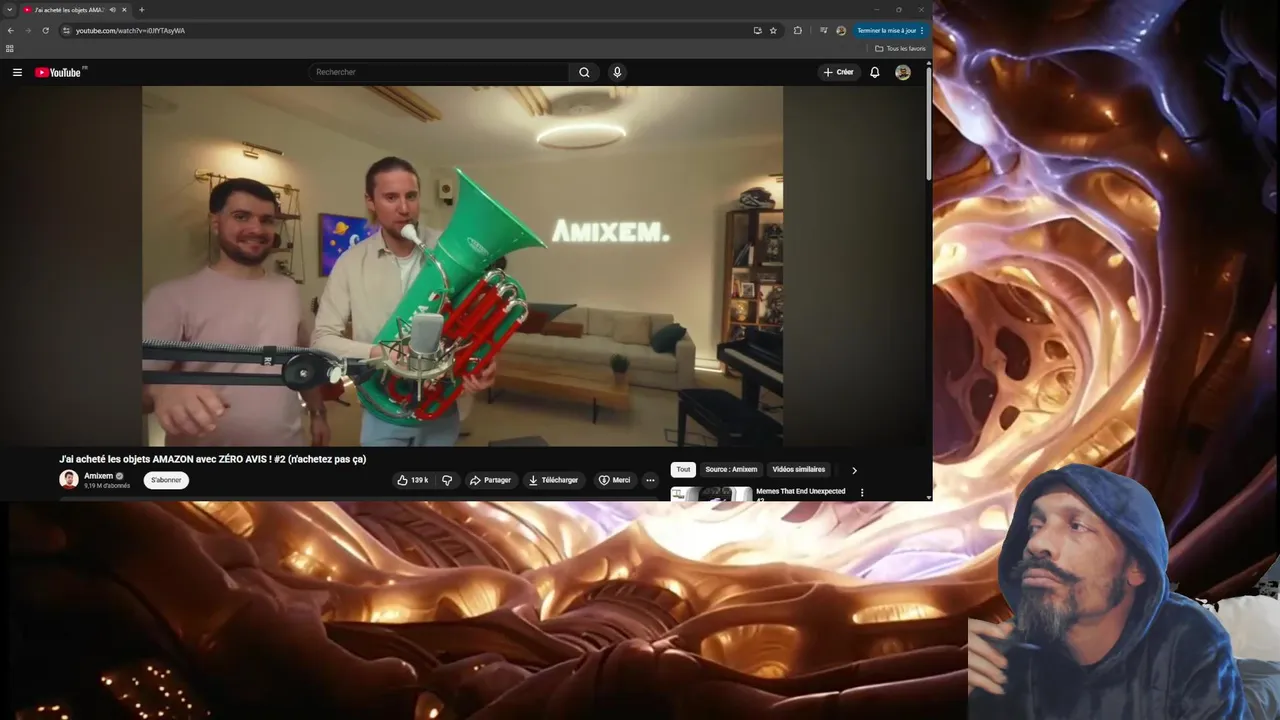Select the Source : Amixem chip
Image resolution: width=1280 pixels, height=720 pixels.
click(731, 469)
